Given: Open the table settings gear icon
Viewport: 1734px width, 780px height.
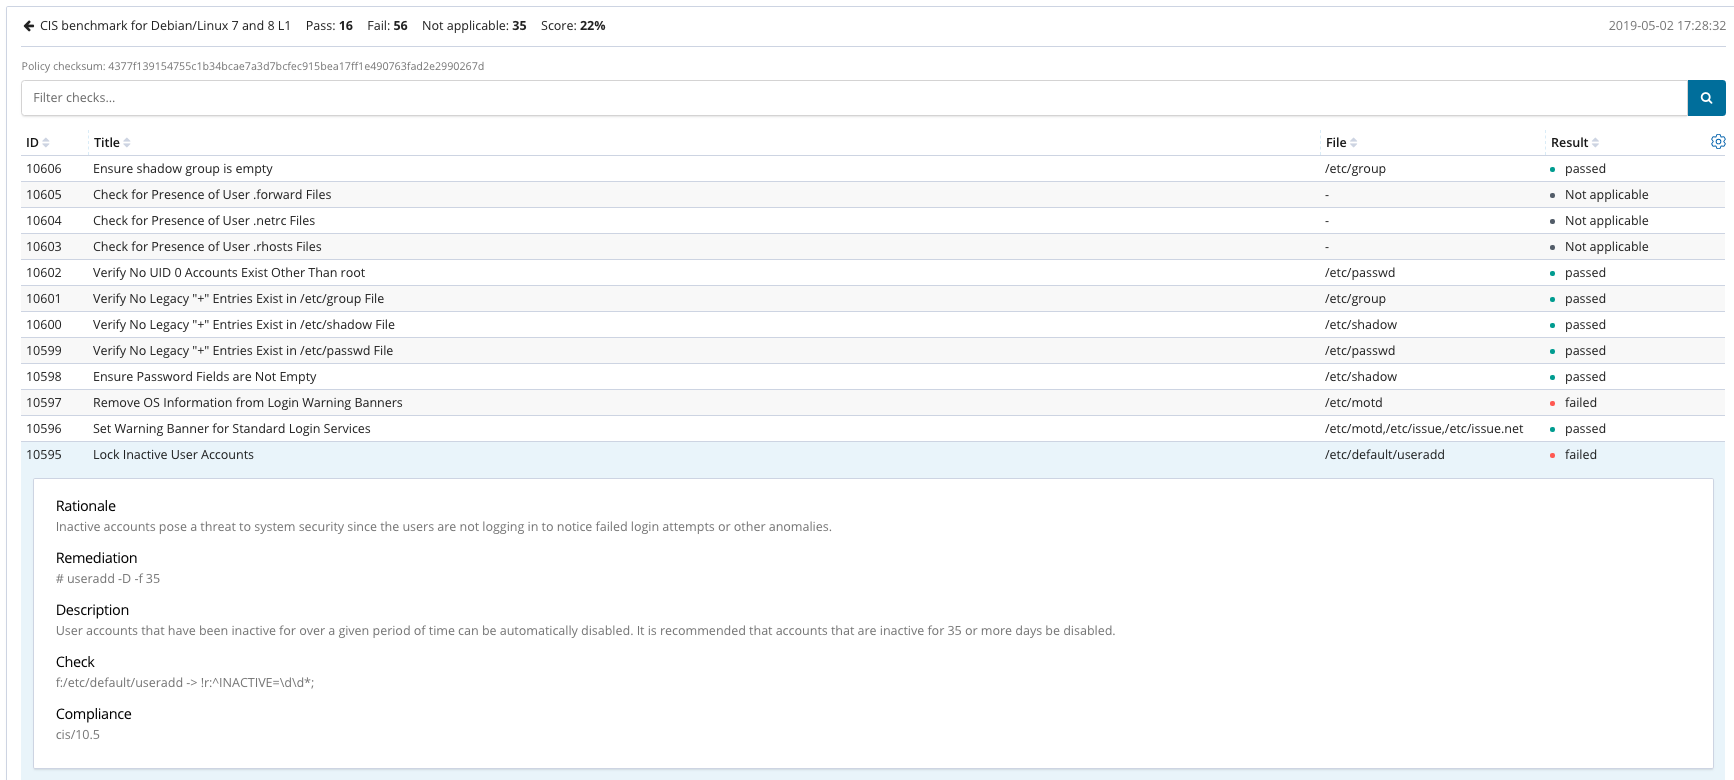Looking at the screenshot, I should coord(1718,142).
